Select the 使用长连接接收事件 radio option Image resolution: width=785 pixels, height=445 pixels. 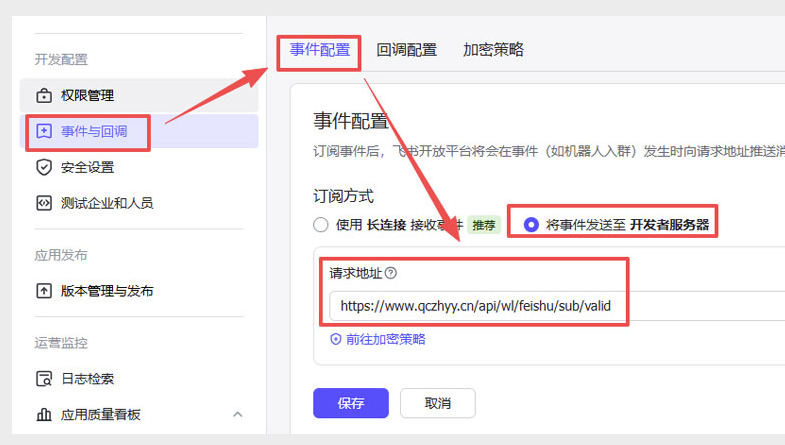(321, 225)
